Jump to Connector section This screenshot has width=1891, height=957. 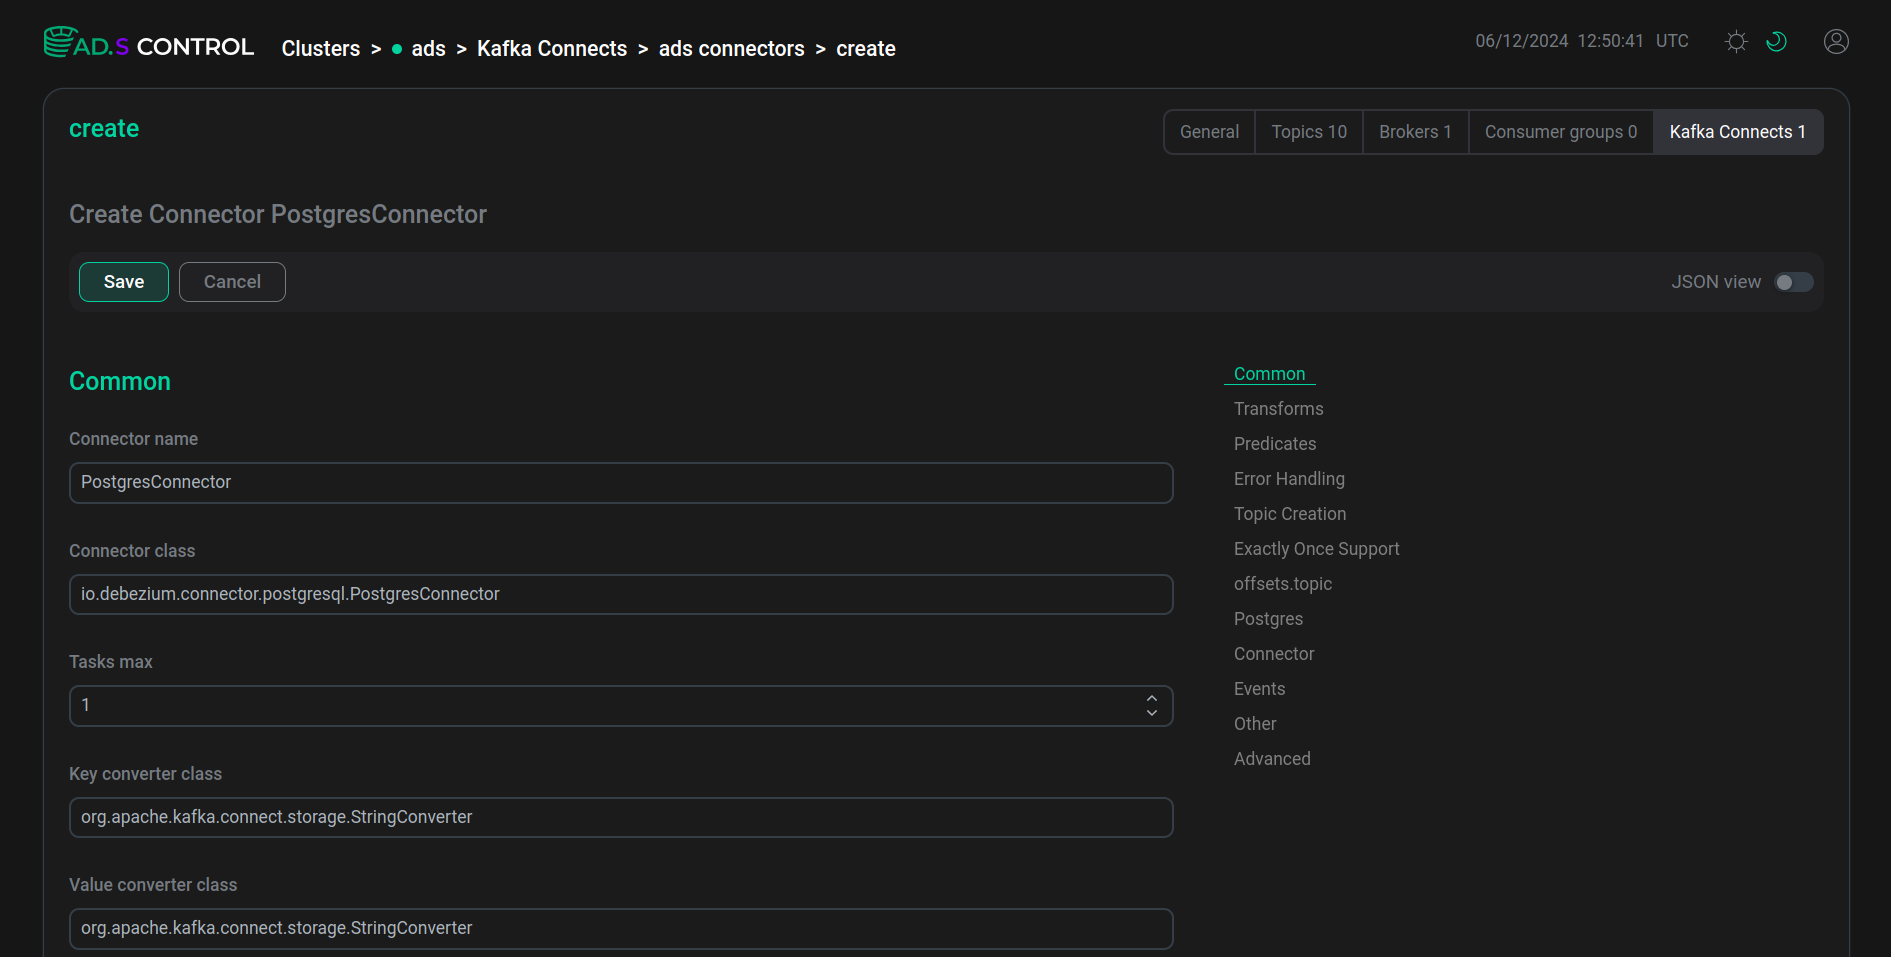1274,654
